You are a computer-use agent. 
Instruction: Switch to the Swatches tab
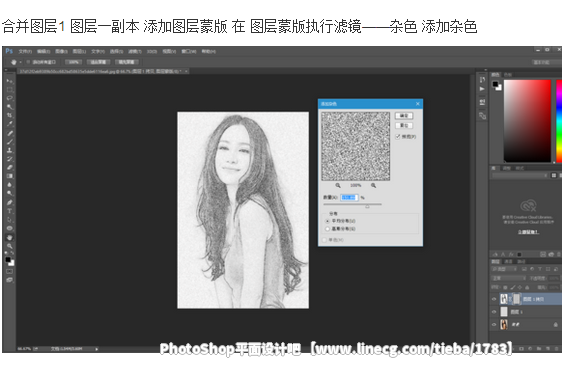tap(508, 75)
